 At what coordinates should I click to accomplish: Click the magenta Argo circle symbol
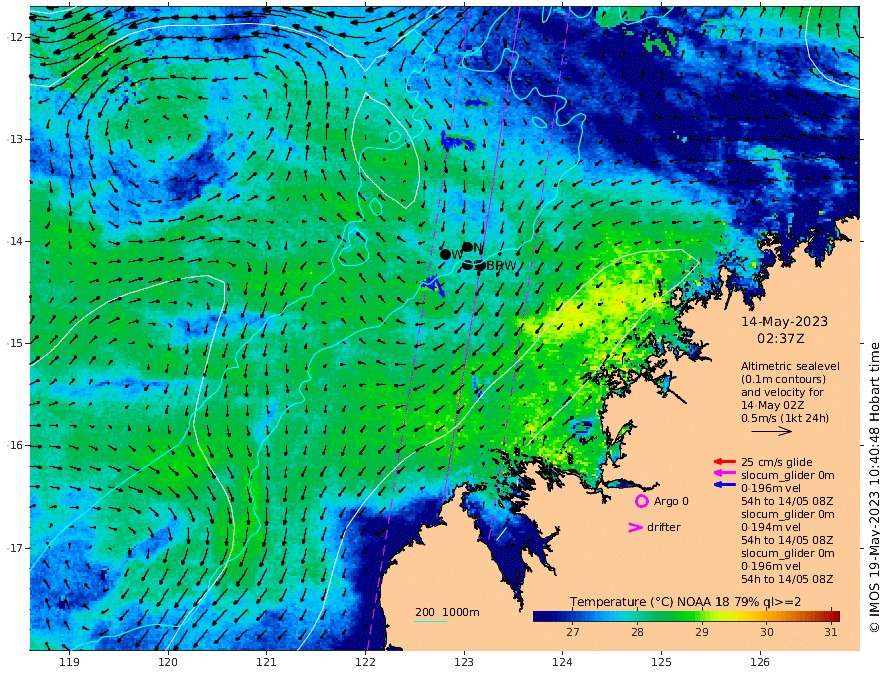(641, 501)
